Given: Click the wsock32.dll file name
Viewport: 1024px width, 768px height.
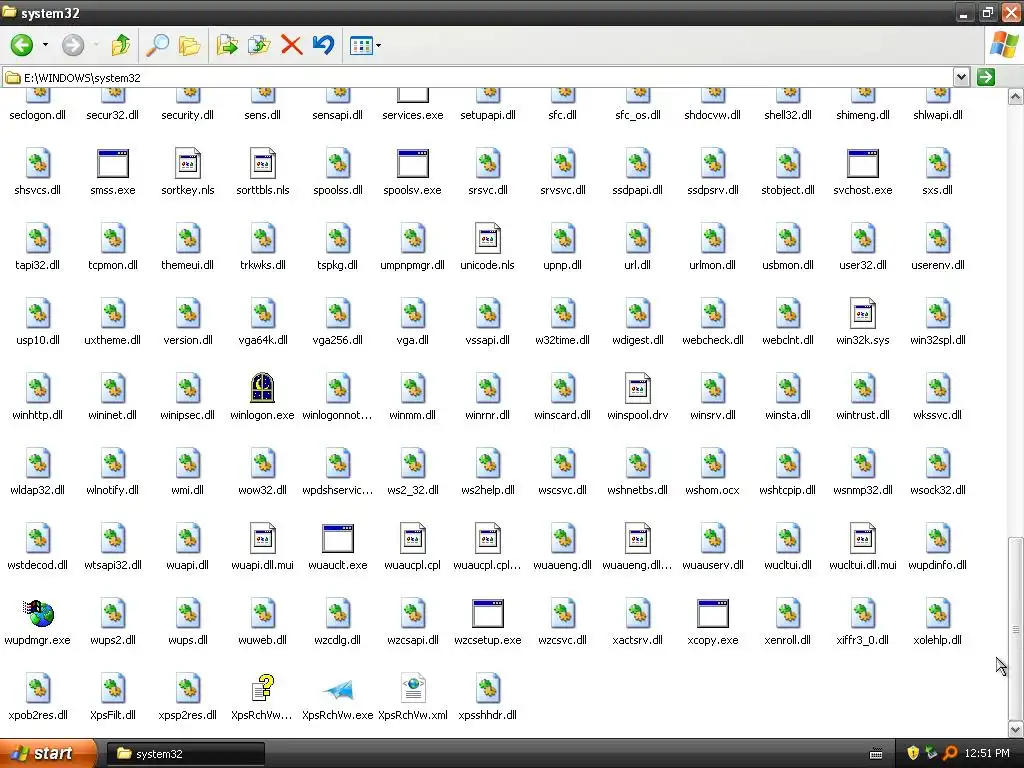Looking at the screenshot, I should pyautogui.click(x=938, y=490).
